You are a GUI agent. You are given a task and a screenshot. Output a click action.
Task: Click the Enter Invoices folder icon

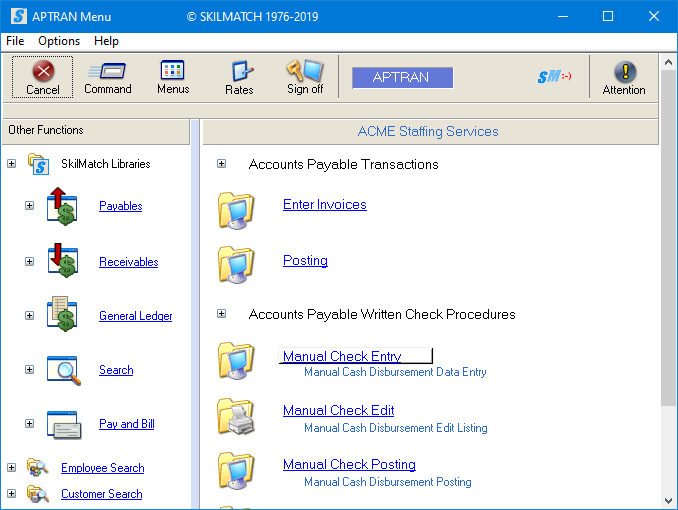click(x=236, y=210)
